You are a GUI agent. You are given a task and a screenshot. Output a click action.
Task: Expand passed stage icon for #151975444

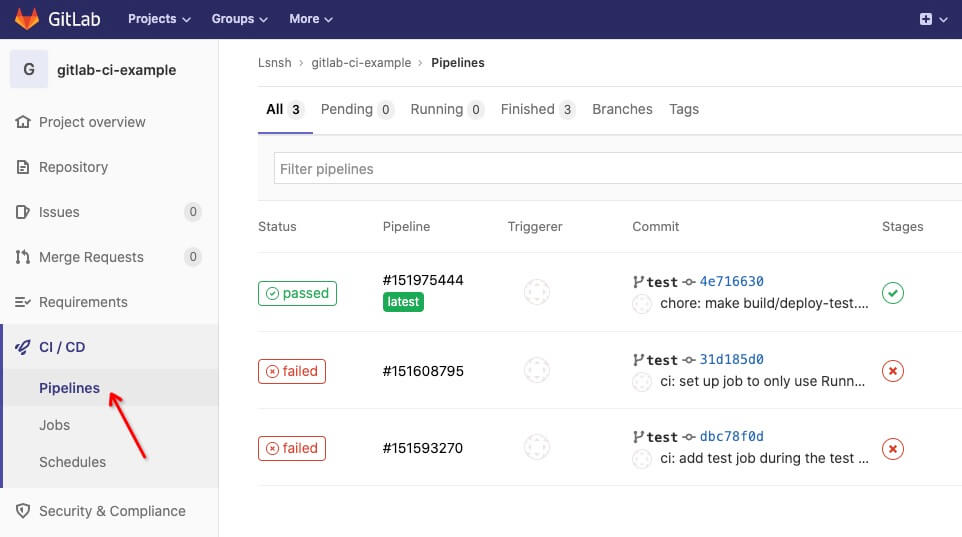point(893,293)
